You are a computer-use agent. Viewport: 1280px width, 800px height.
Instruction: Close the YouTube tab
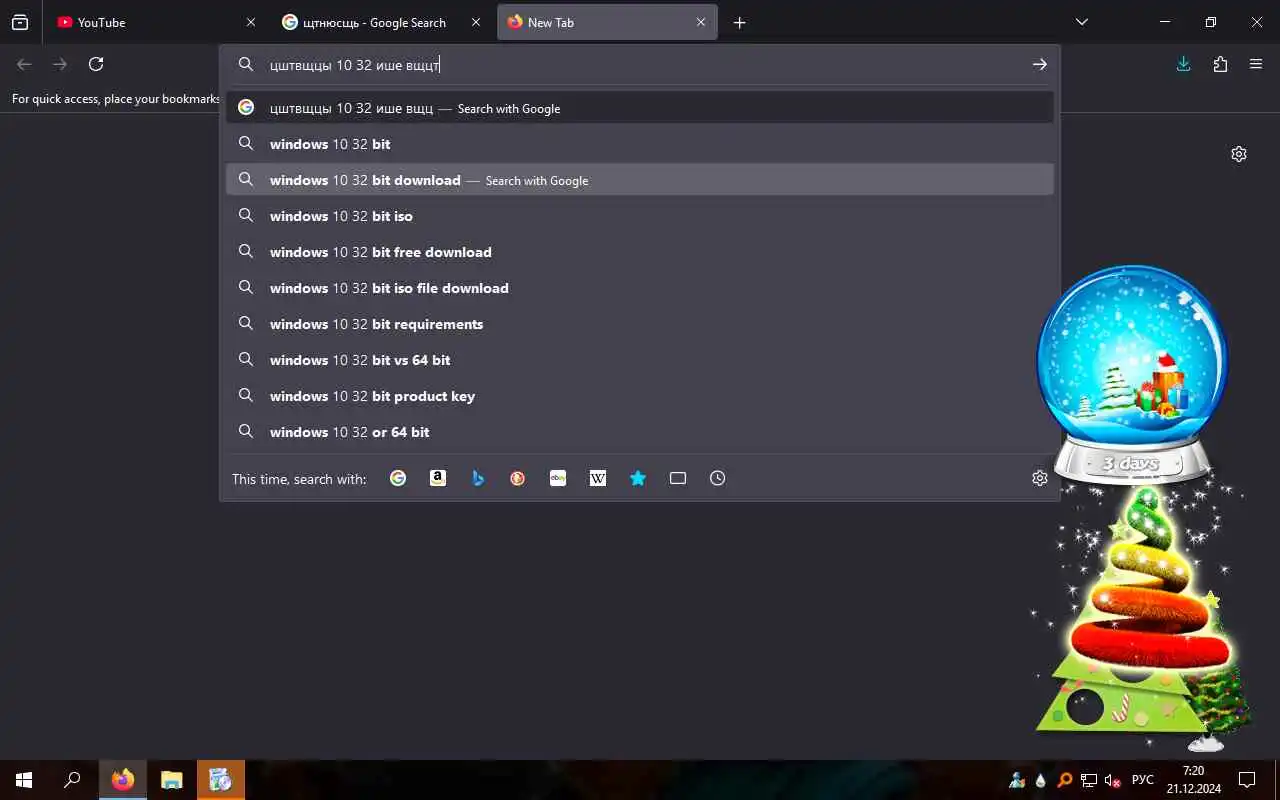[x=251, y=22]
